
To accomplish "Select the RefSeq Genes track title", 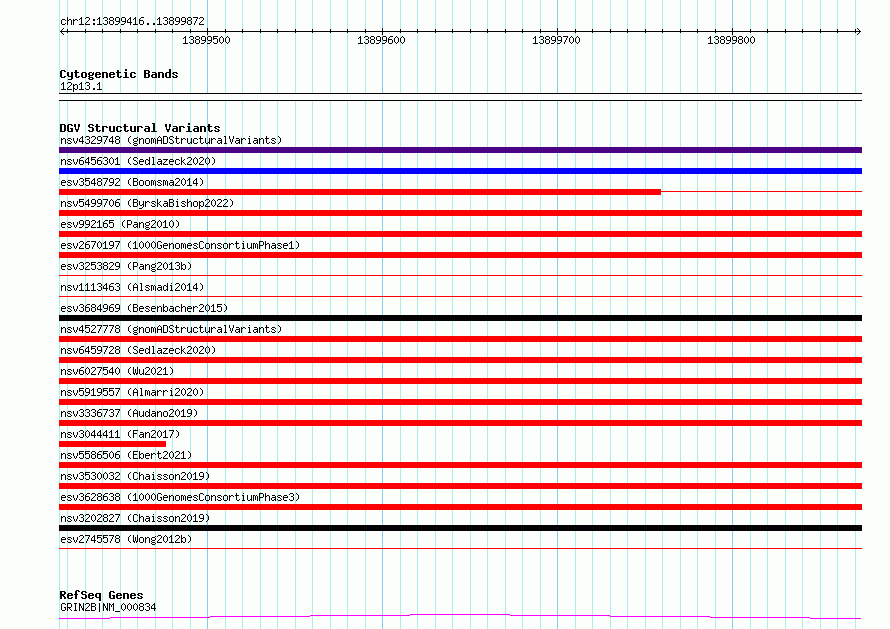I will point(101,595).
